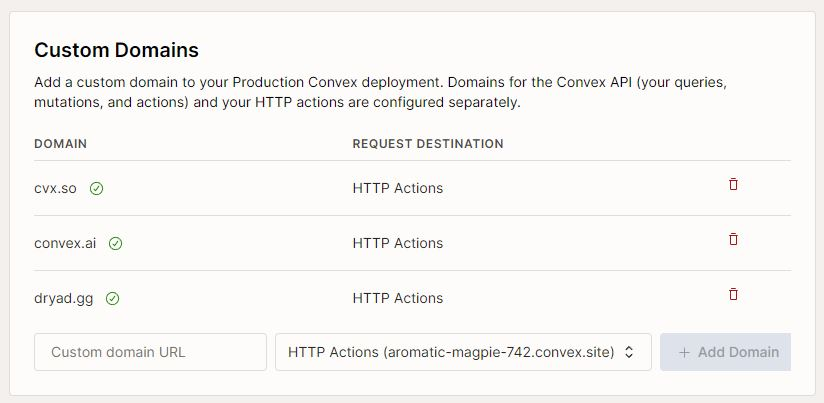Click HTTP Actions in the dryad.gg row

tap(397, 298)
